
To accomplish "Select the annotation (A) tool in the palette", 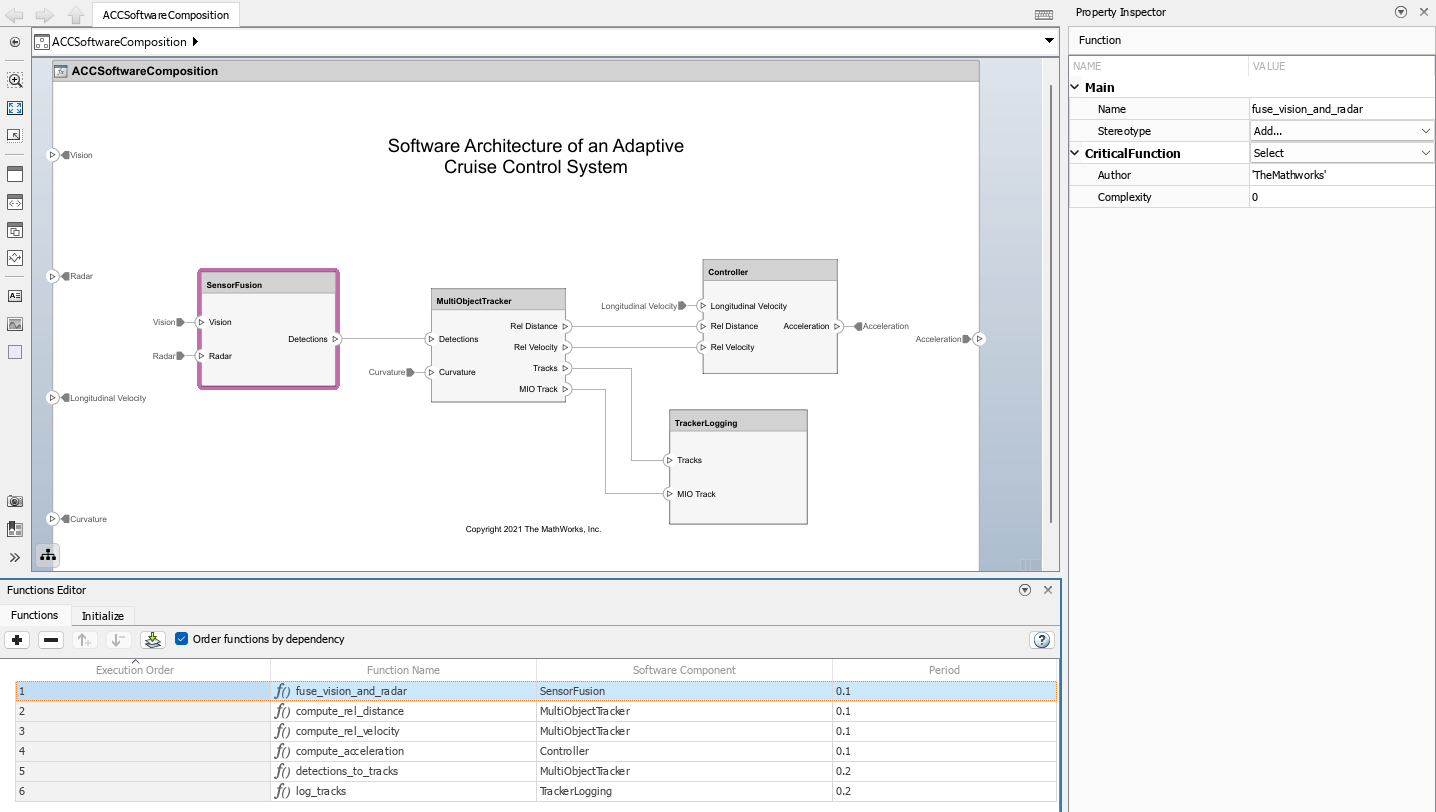I will [x=15, y=295].
